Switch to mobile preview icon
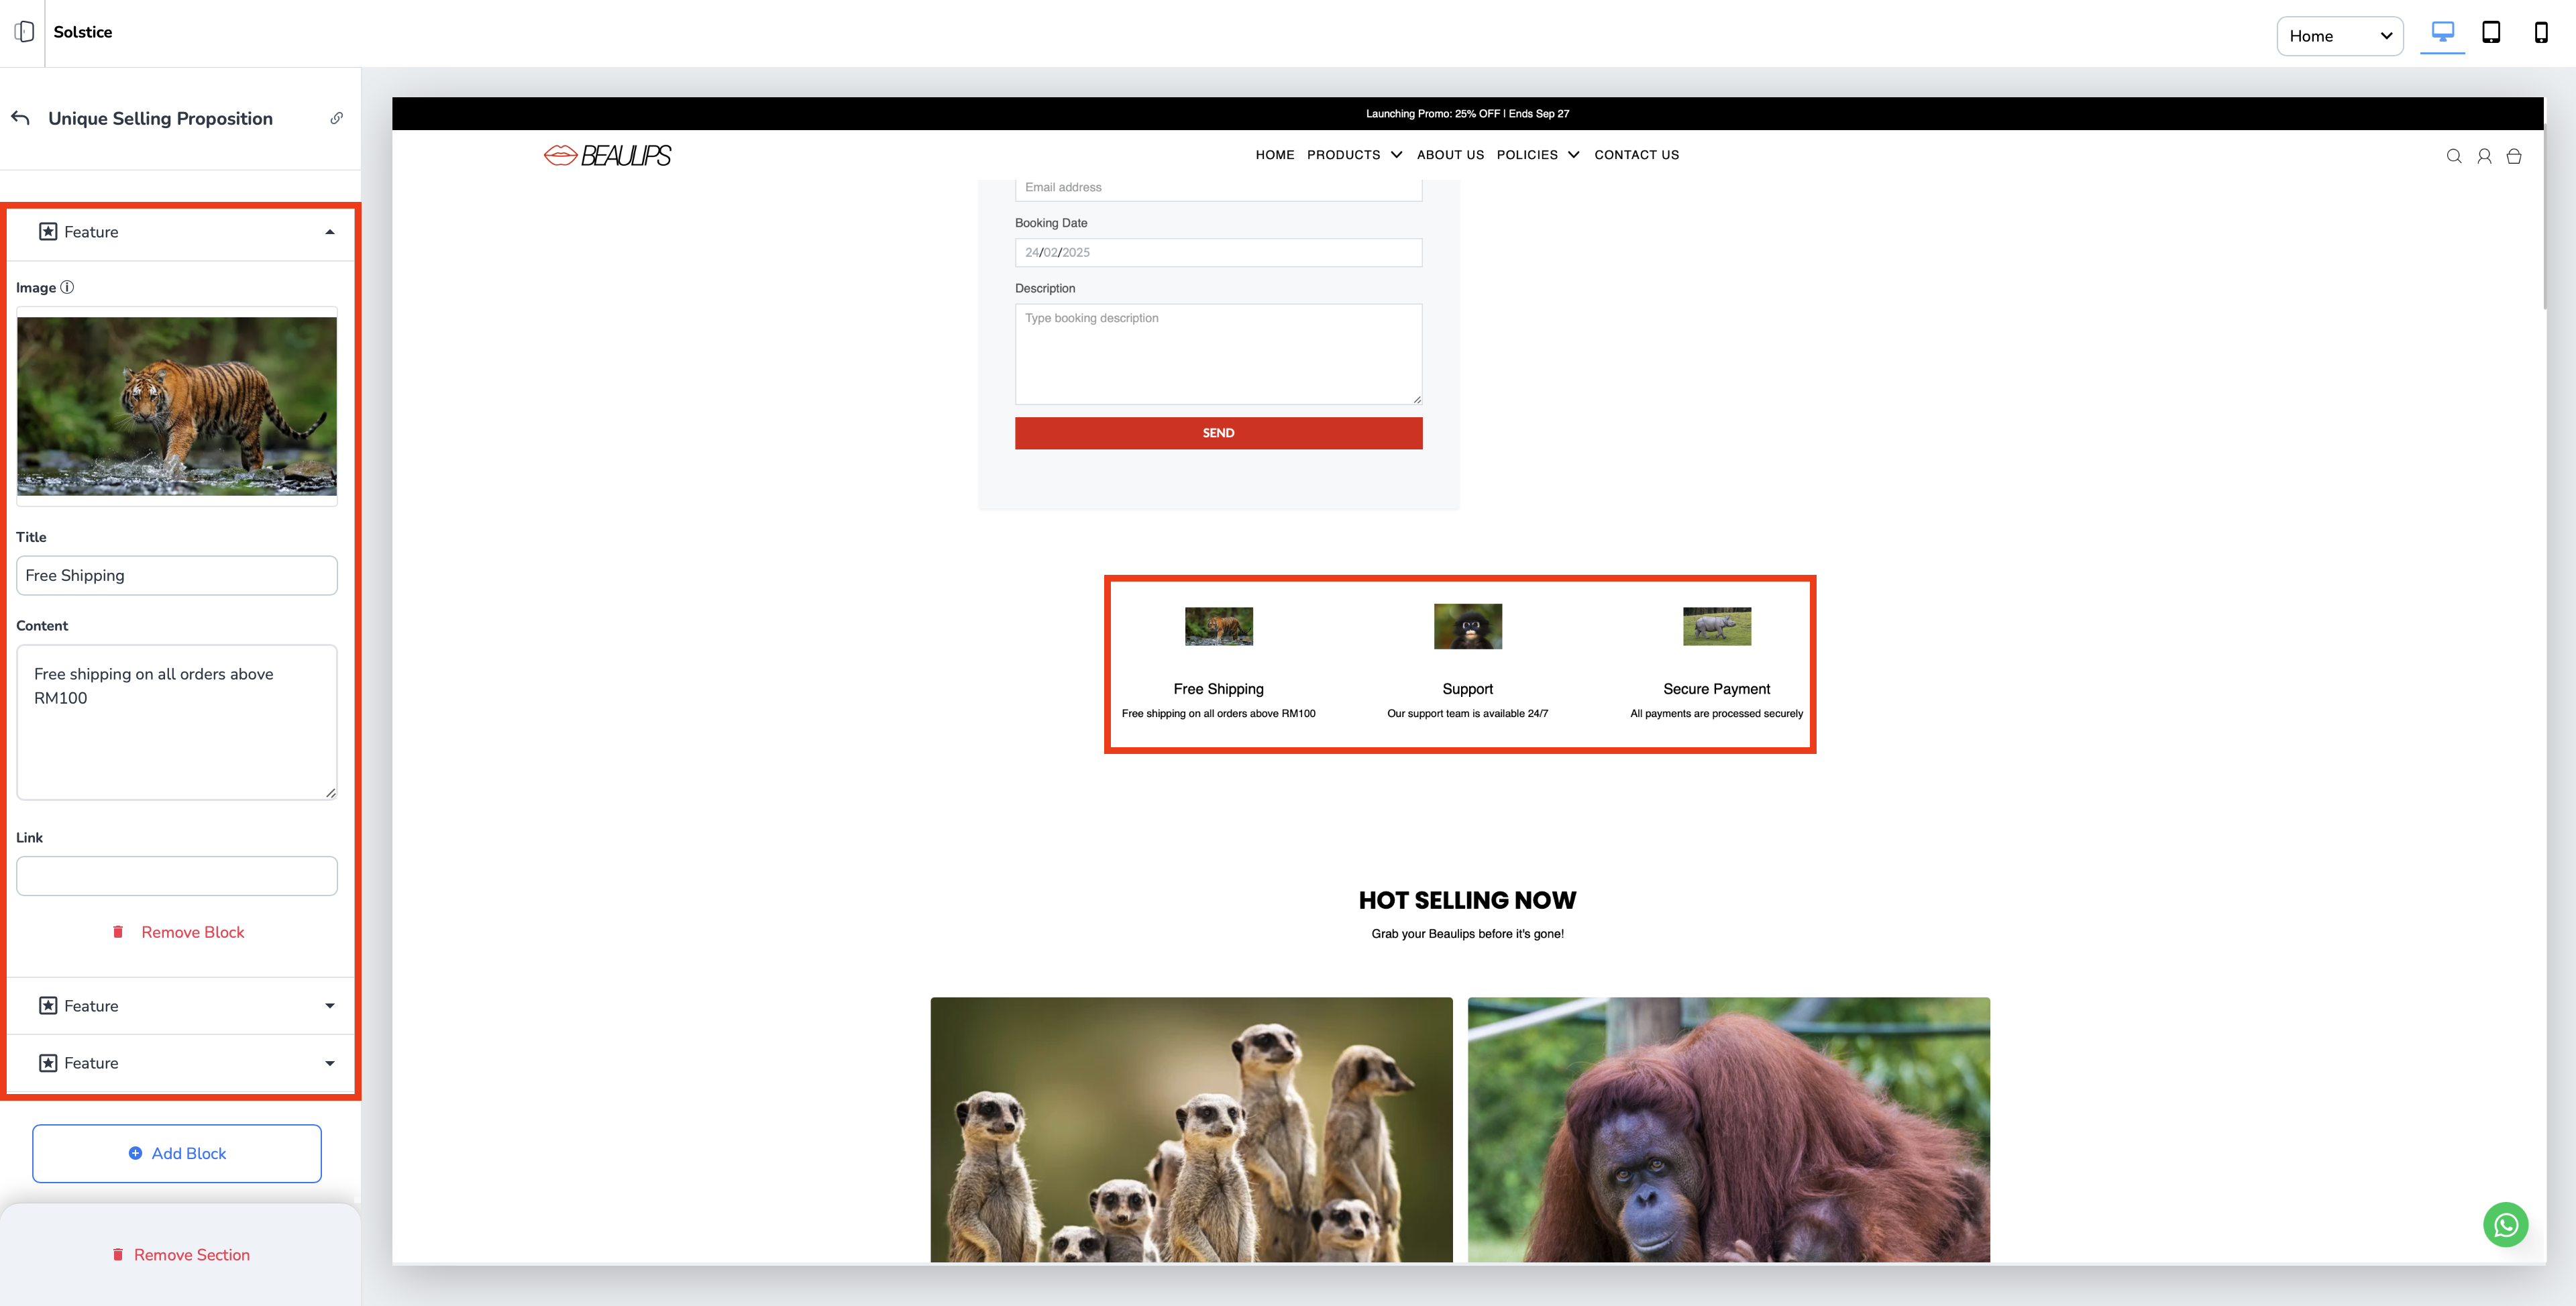Screen dimensions: 2576x1306 [2540, 33]
